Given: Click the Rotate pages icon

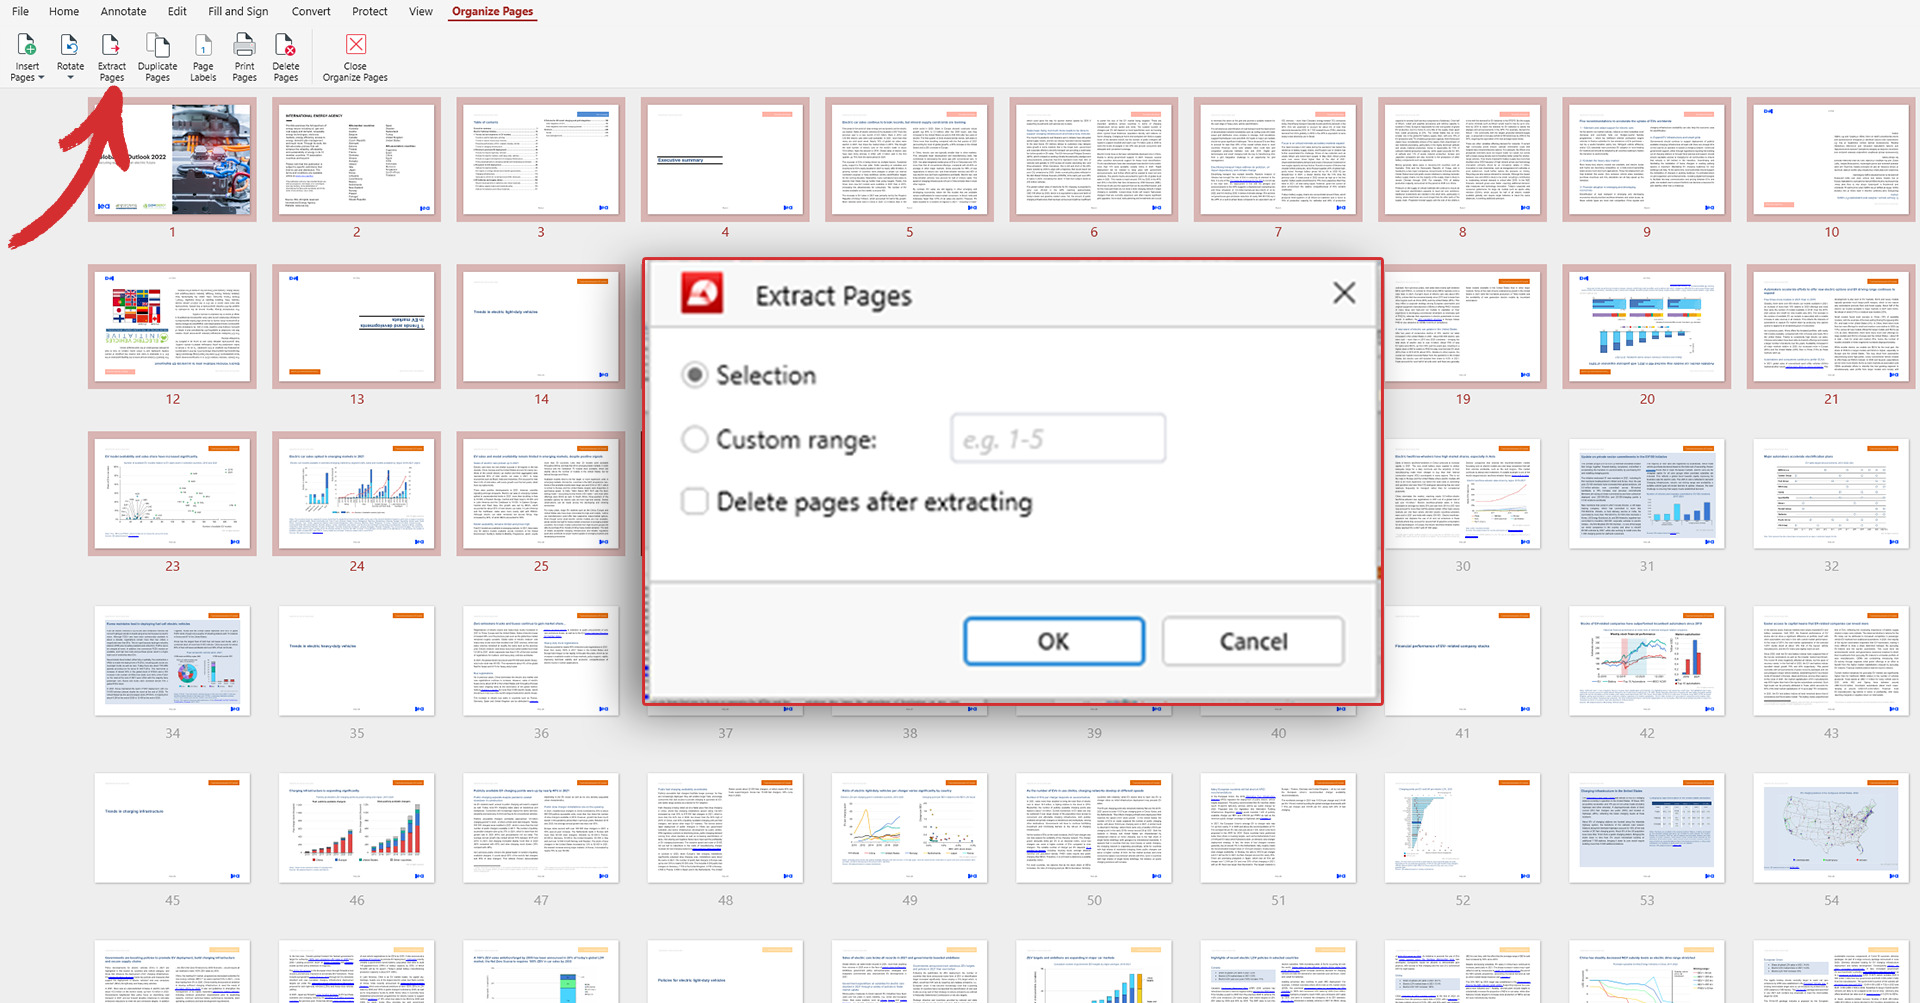Looking at the screenshot, I should point(70,46).
